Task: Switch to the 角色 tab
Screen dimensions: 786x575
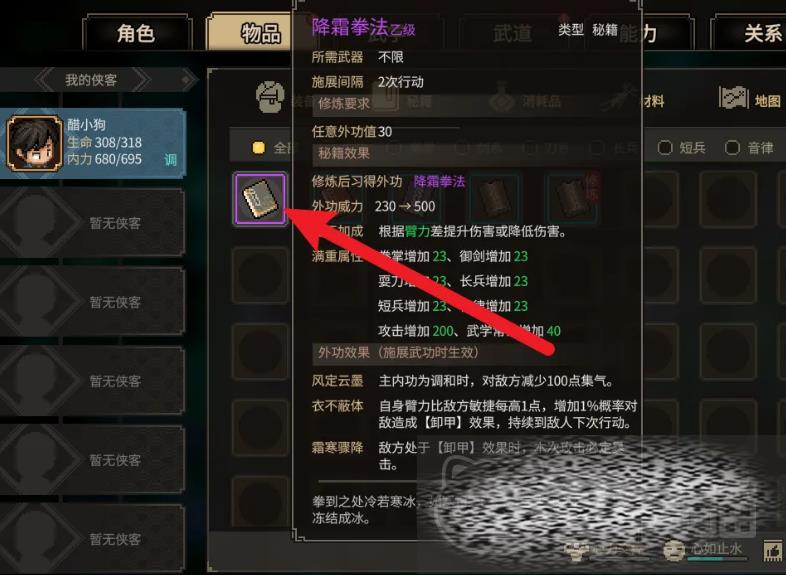Action: pyautogui.click(x=136, y=33)
